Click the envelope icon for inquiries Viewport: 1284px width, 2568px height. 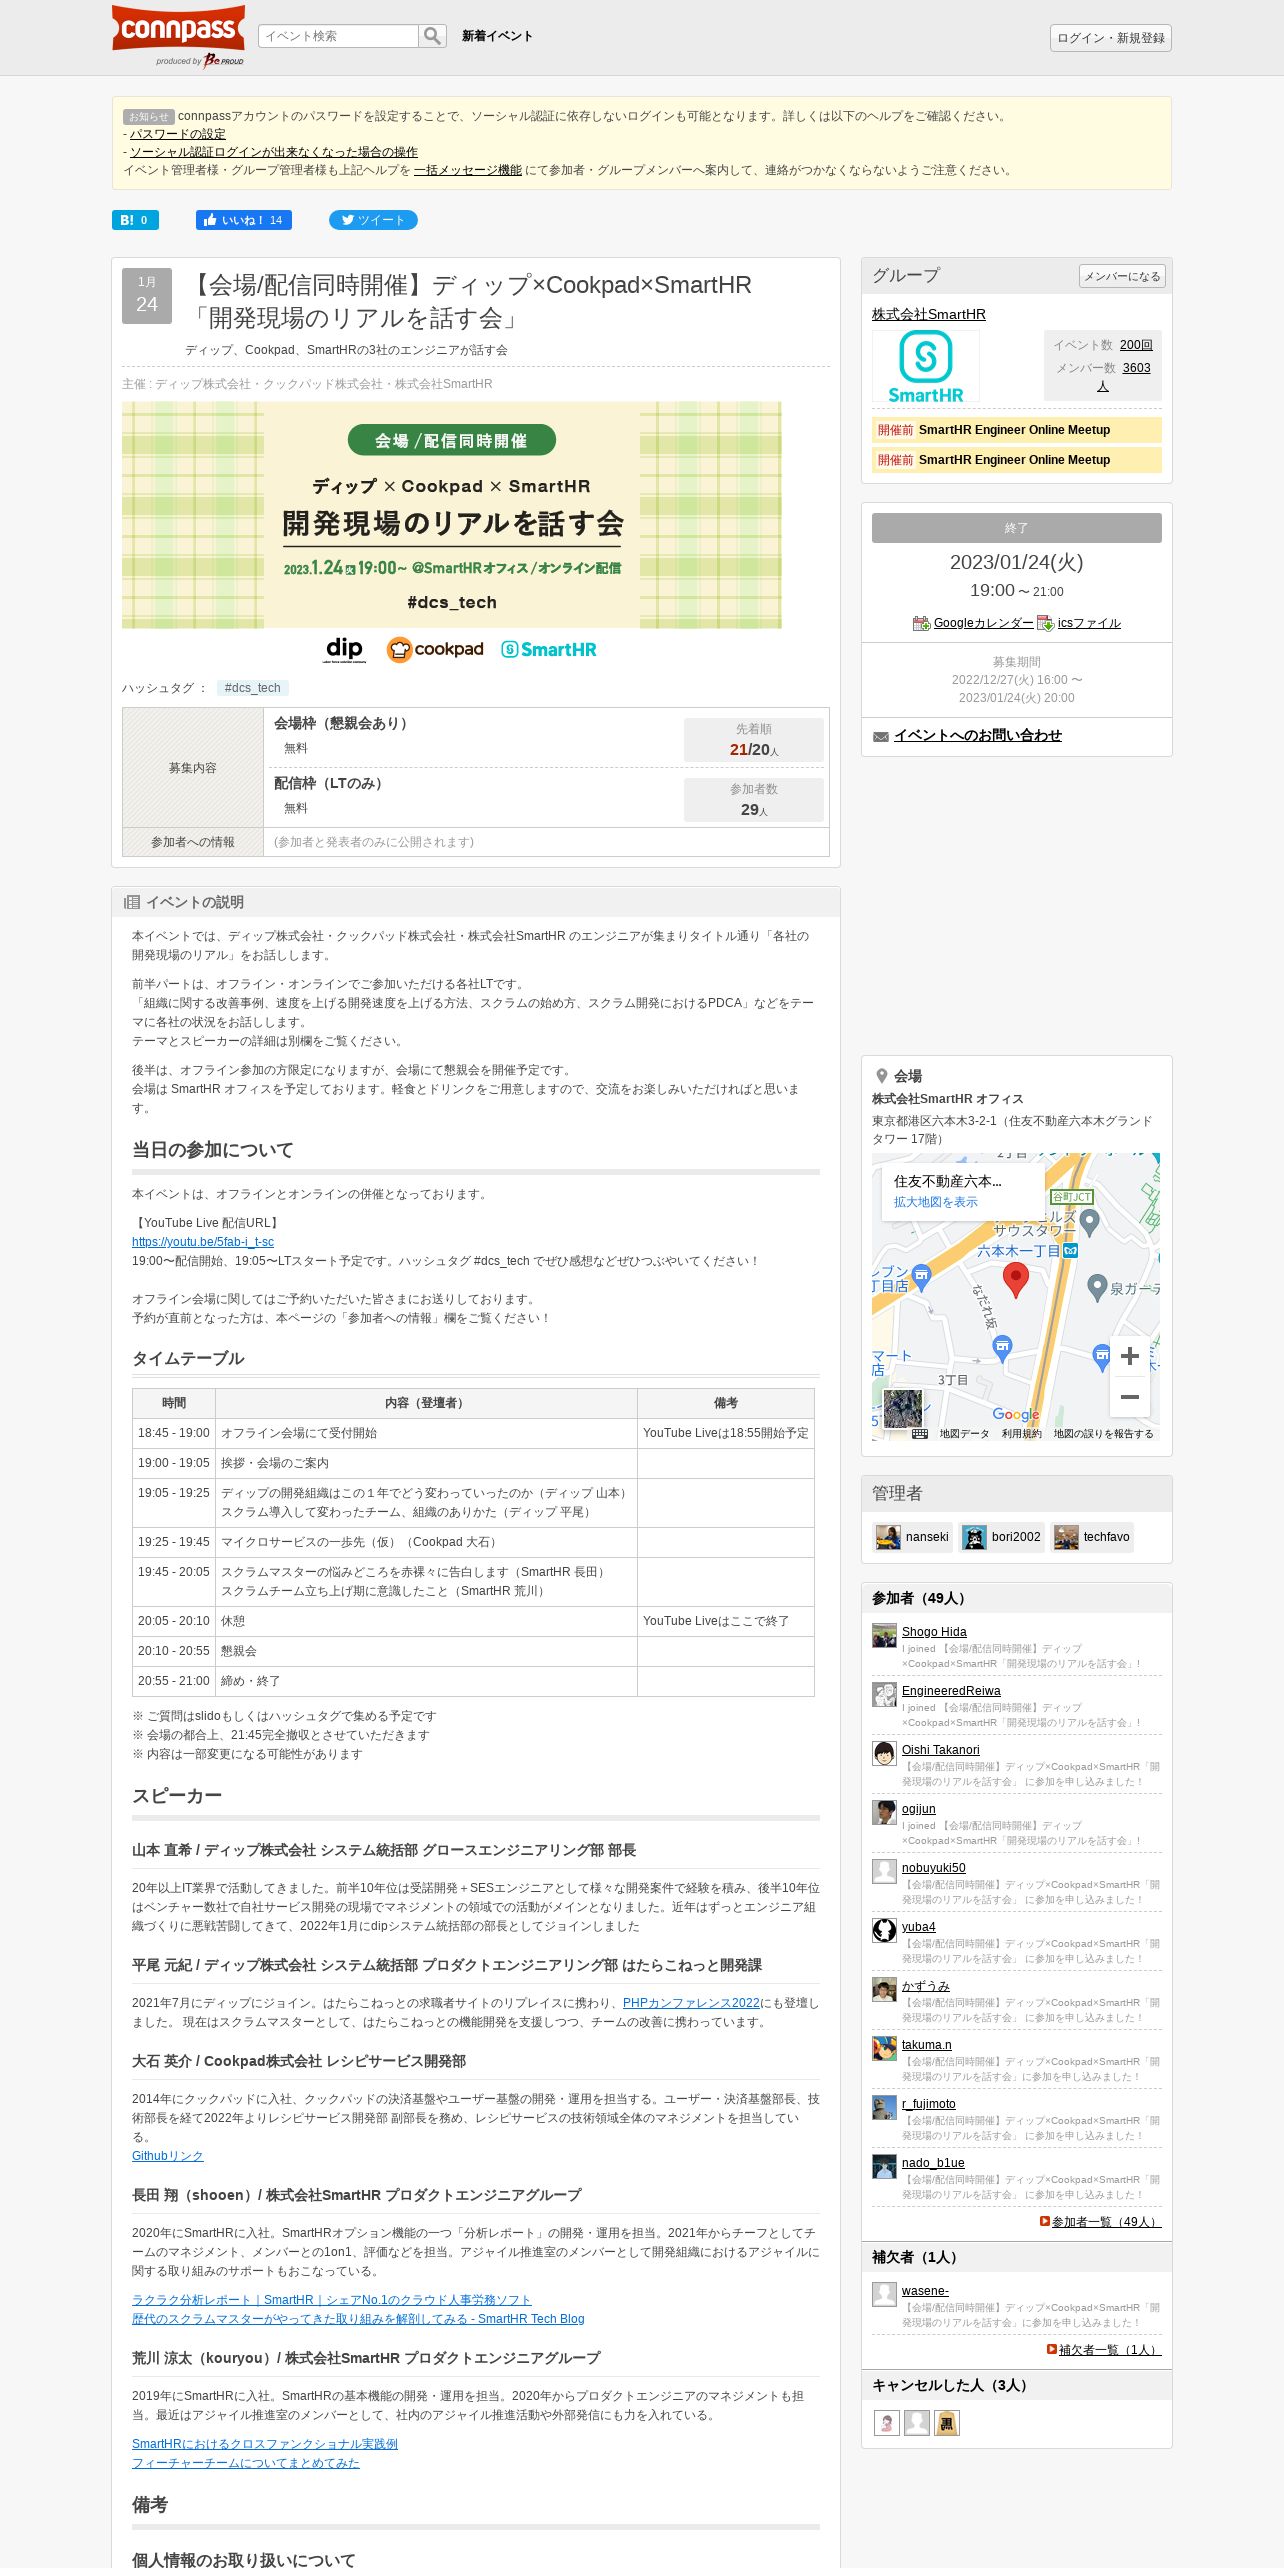click(881, 736)
